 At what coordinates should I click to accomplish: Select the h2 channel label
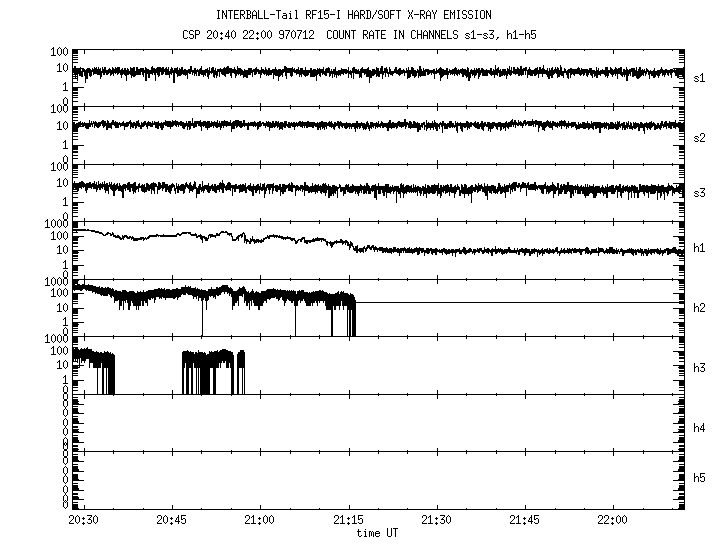tap(700, 308)
